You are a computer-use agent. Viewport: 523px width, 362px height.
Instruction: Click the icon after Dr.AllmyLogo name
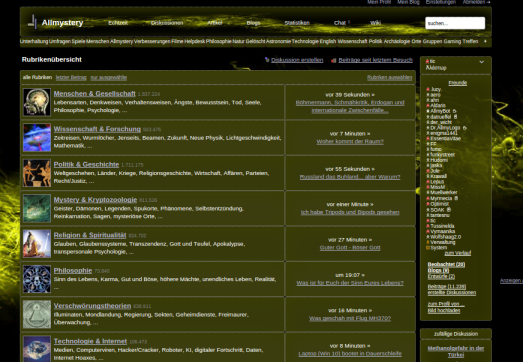pyautogui.click(x=464, y=128)
